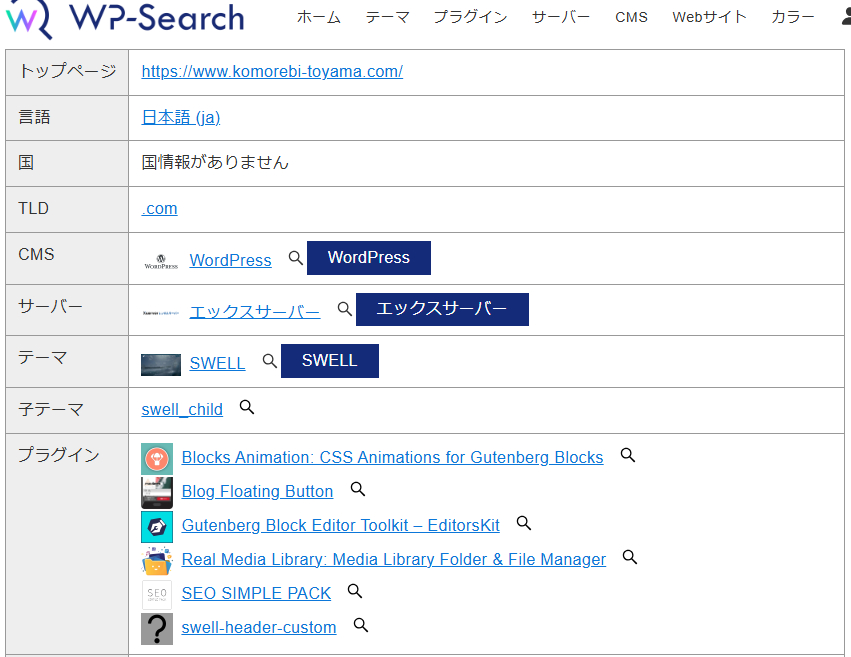Screen dimensions: 851x657
Task: Click the magnifier icon beside swell_child
Action: click(246, 407)
